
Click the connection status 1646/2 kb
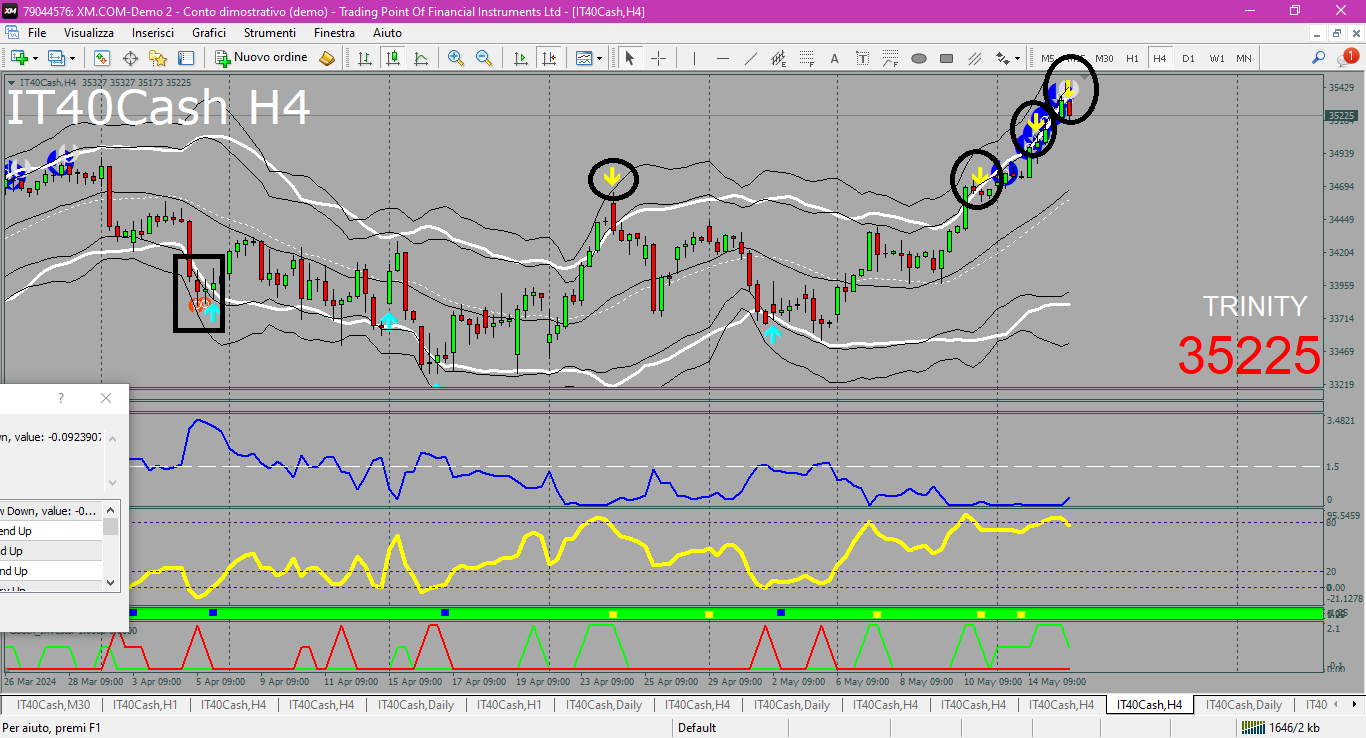click(x=1279, y=727)
